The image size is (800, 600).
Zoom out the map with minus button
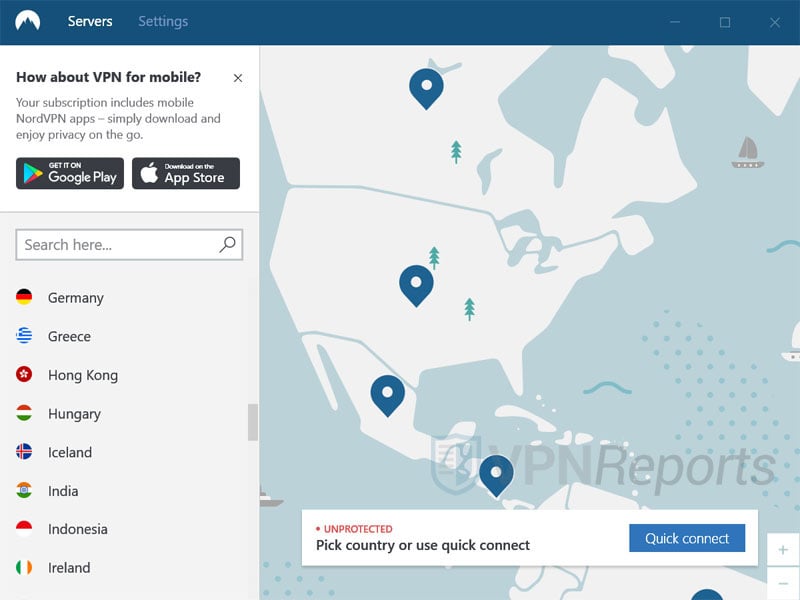click(783, 583)
